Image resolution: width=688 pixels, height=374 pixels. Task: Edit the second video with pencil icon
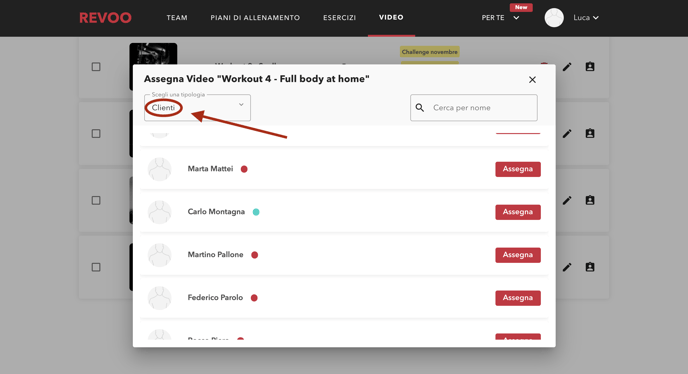(567, 133)
